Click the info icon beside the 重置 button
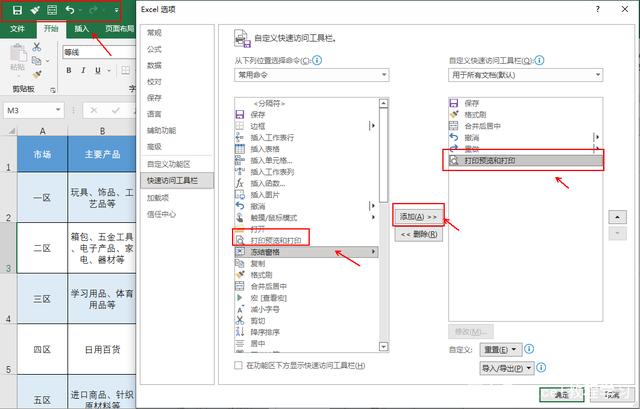Viewport: 640px width, 409px height. 529,349
